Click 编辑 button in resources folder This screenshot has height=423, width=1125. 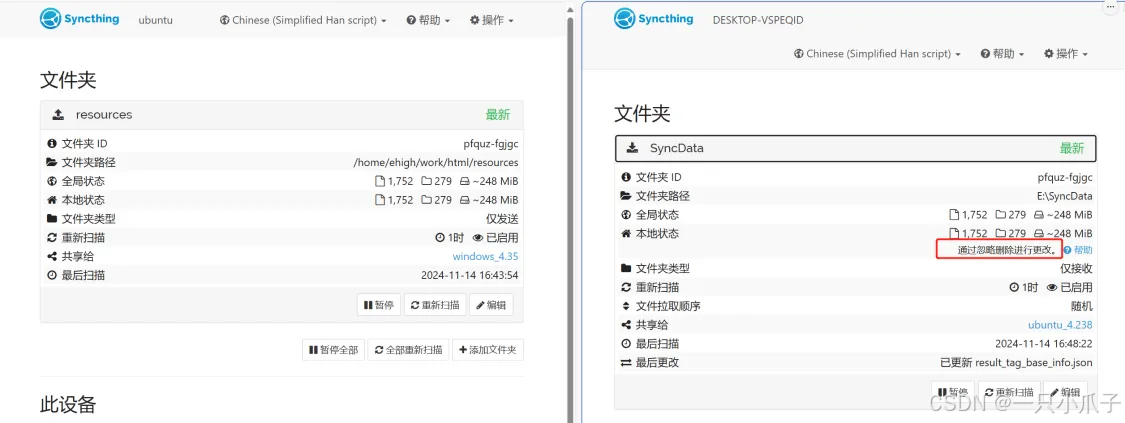491,305
